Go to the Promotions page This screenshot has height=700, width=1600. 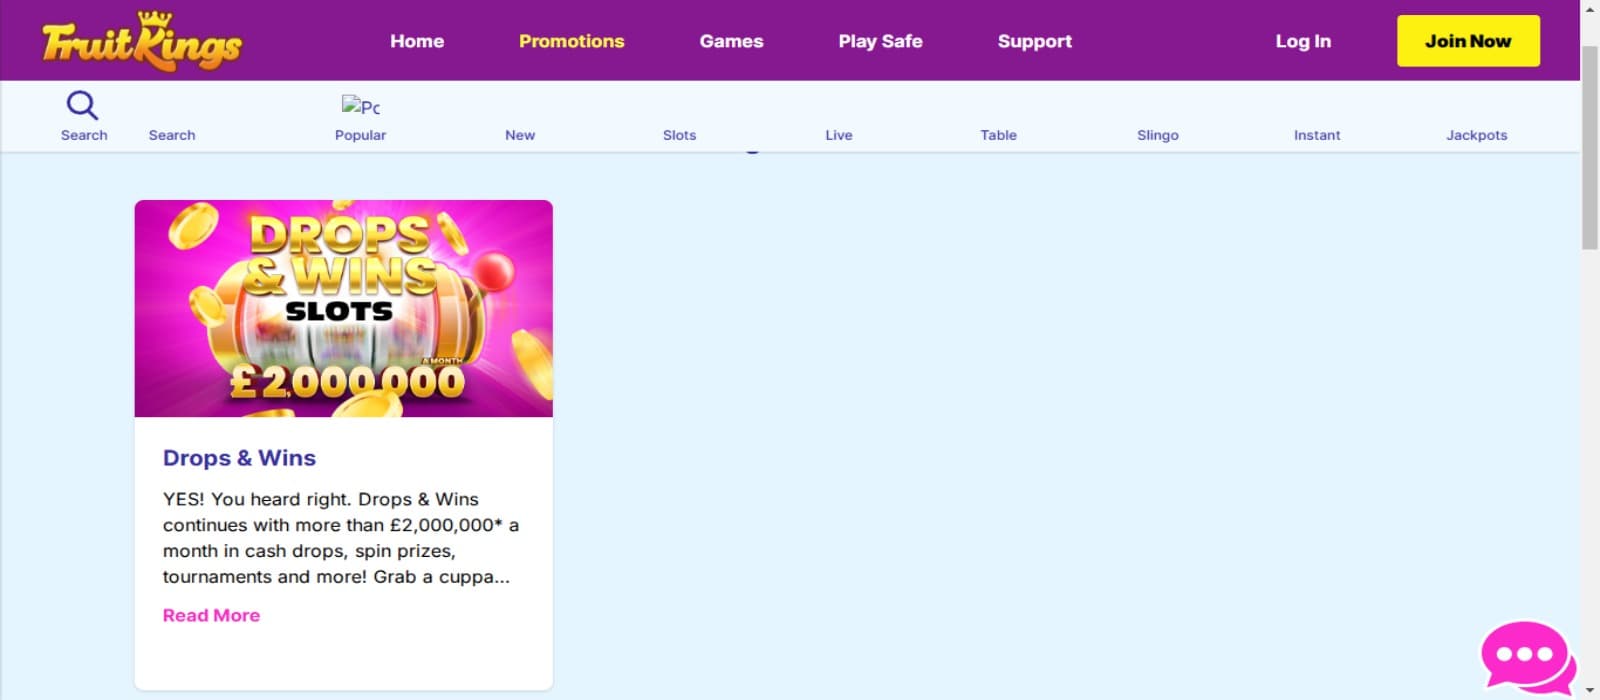571,41
